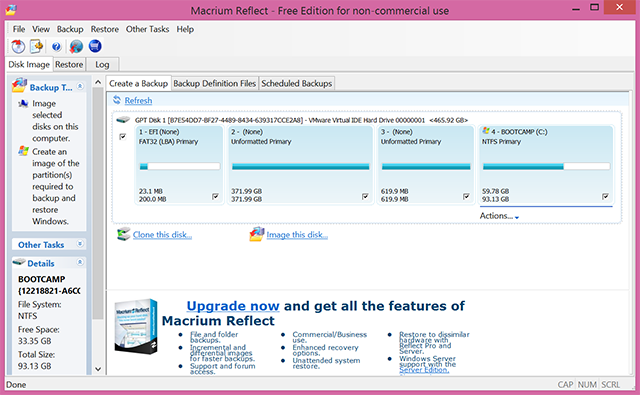This screenshot has width=640, height=395.
Task: Click the backup definition file toolbar icon
Action: (x=37, y=47)
